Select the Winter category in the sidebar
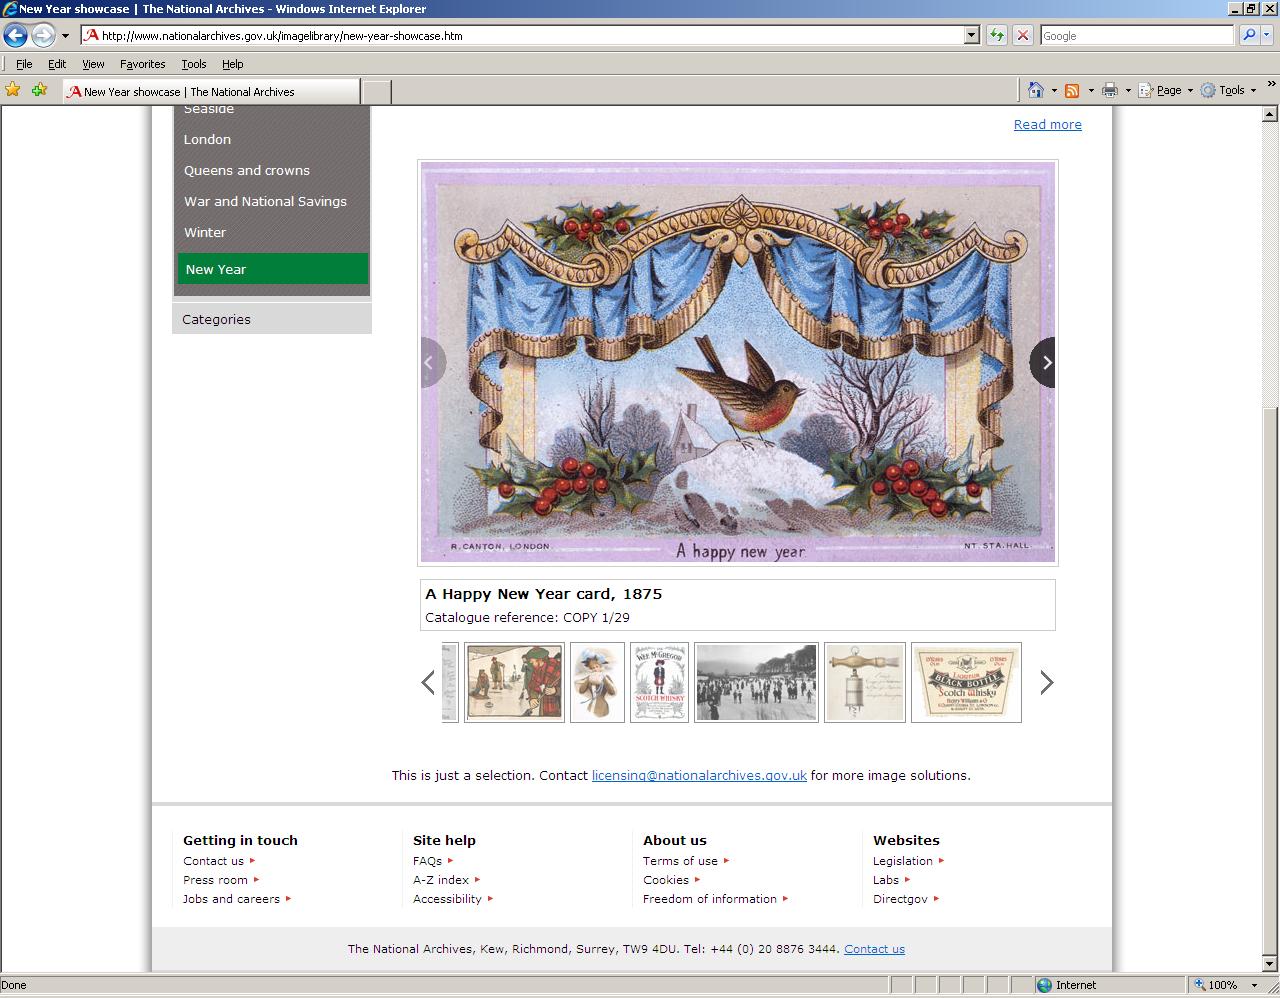 click(x=204, y=232)
